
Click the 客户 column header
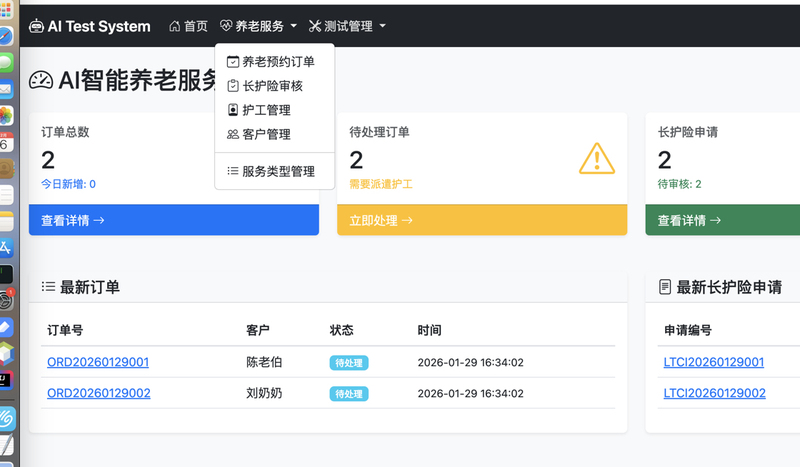coord(258,330)
